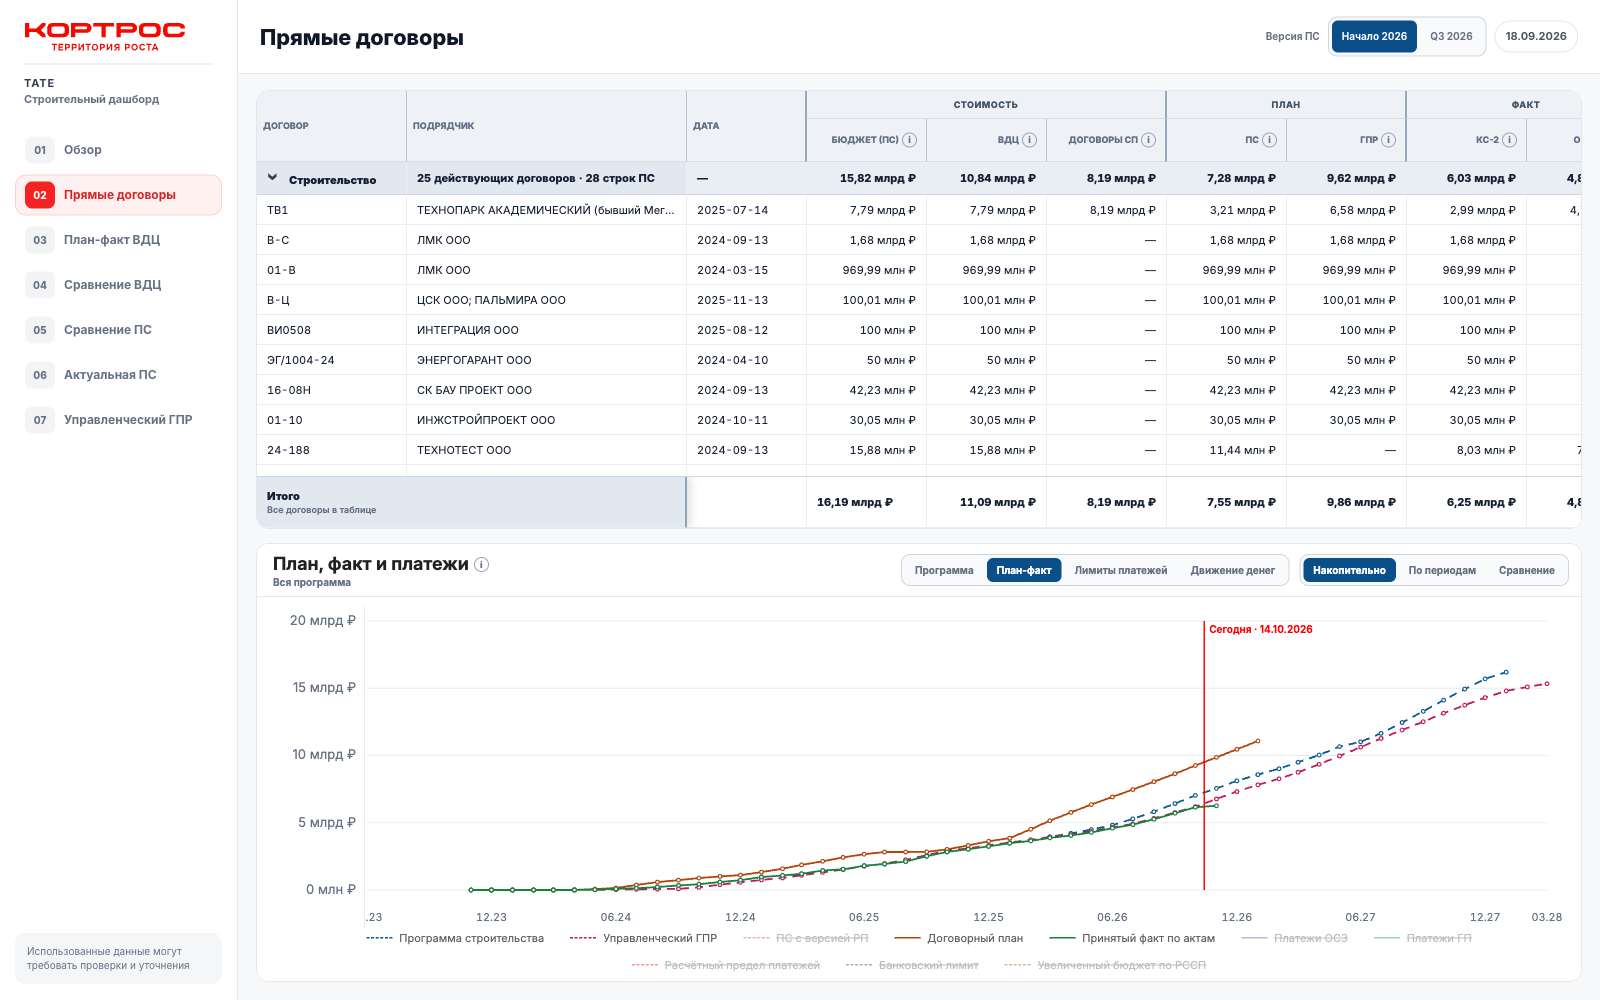Go to Управленческий ГПР page
Image resolution: width=1600 pixels, height=1000 pixels.
[x=118, y=420]
